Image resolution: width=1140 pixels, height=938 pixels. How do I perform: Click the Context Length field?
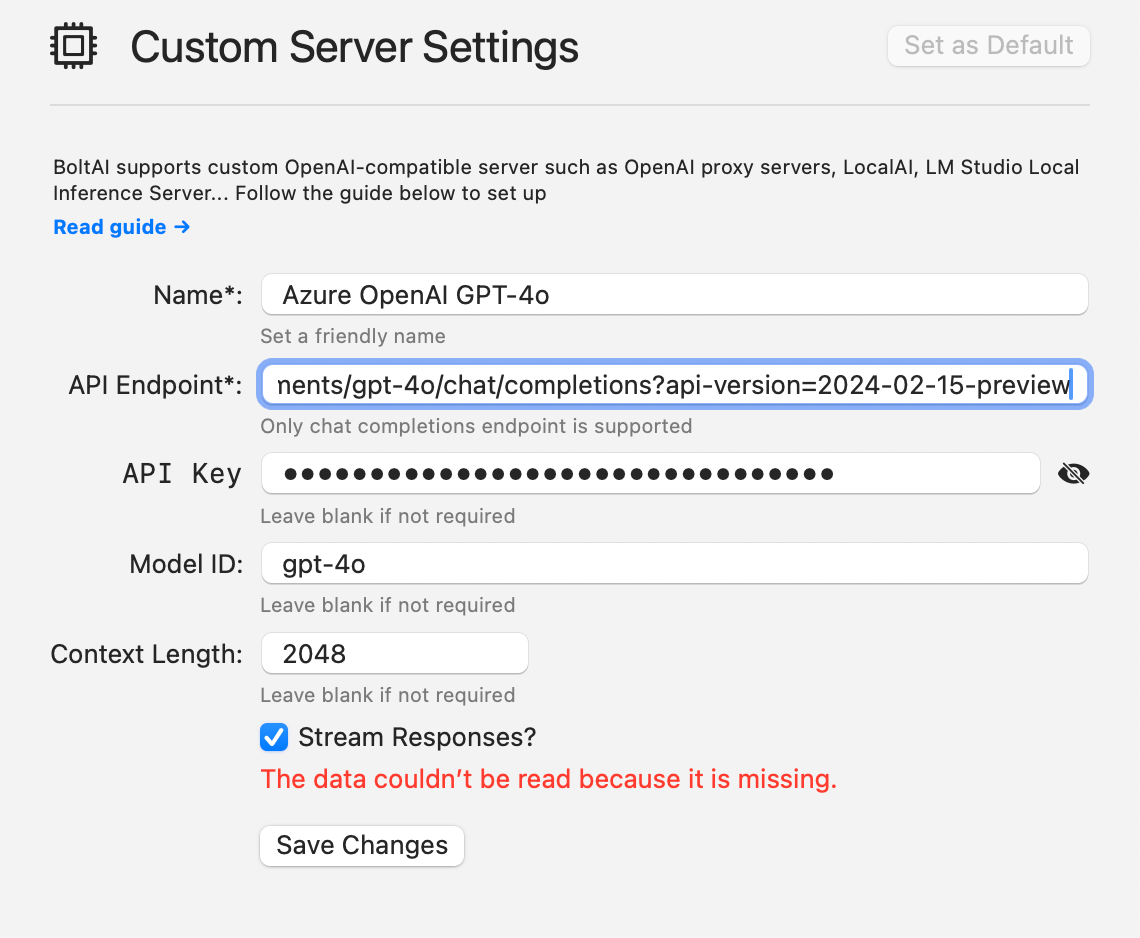(395, 653)
